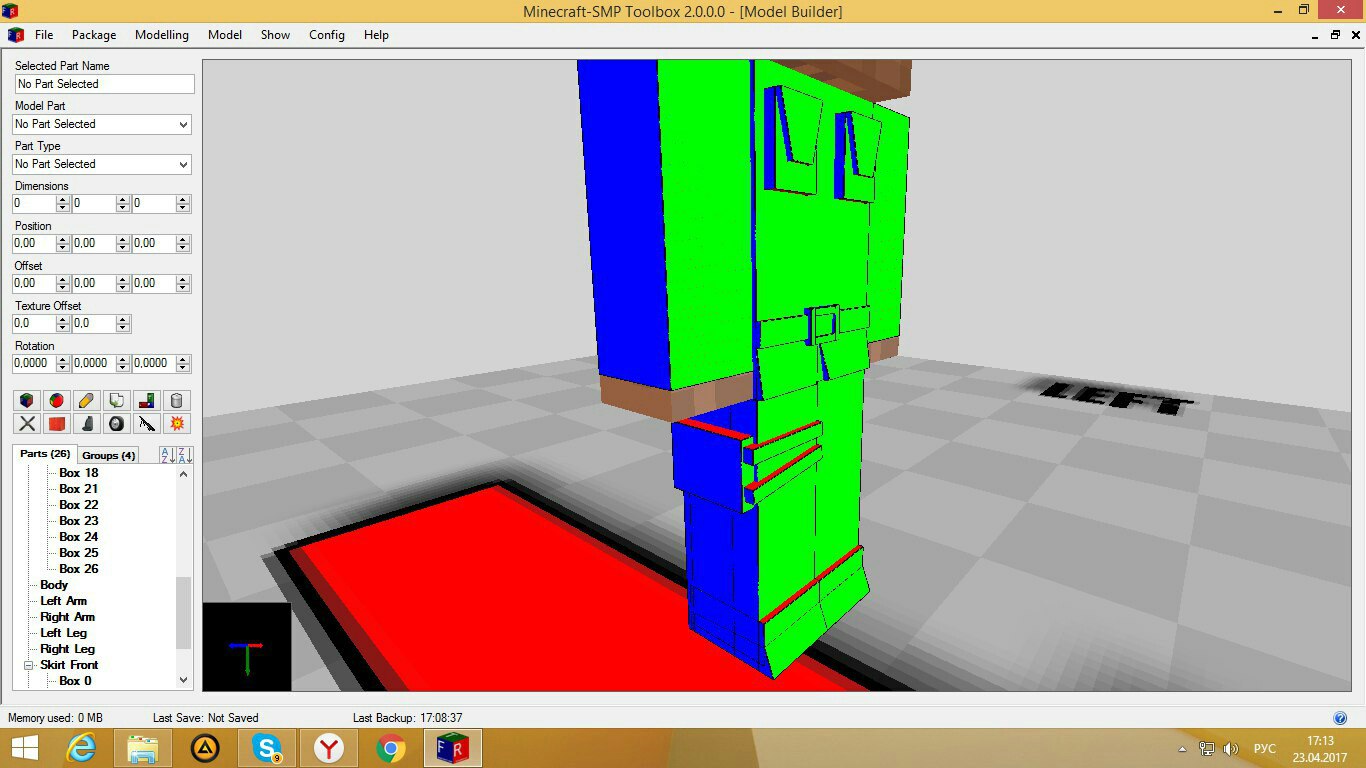This screenshot has height=768, width=1366.
Task: Open Google Chrome from the taskbar
Action: point(391,748)
